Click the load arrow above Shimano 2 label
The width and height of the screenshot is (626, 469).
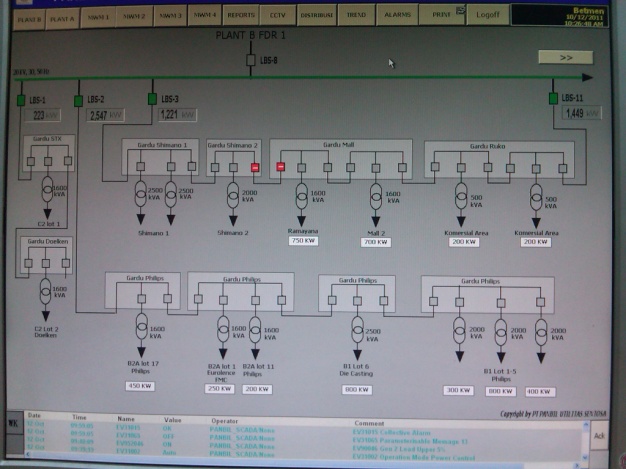(233, 220)
